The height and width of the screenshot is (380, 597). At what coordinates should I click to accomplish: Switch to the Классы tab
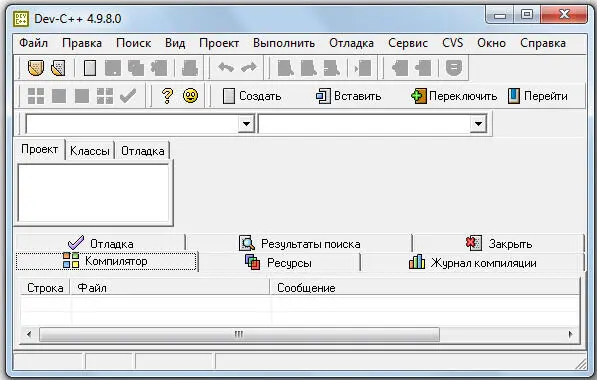point(90,151)
